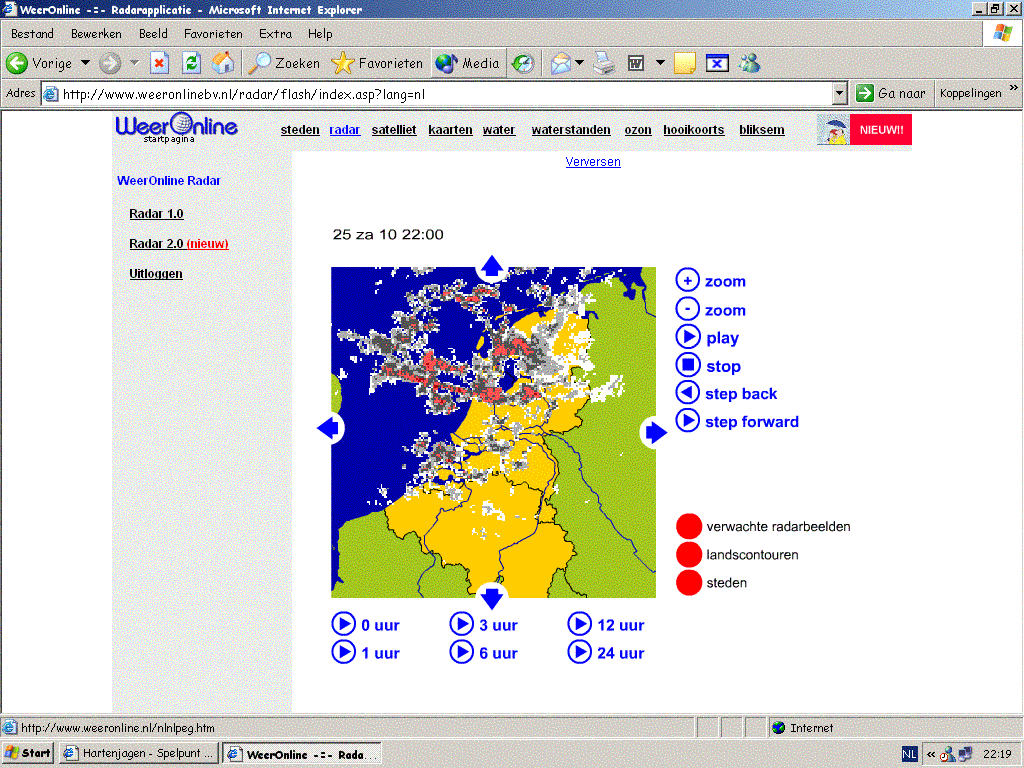This screenshot has height=768, width=1024.
Task: Open the Radar 1.0 link
Action: coord(156,214)
